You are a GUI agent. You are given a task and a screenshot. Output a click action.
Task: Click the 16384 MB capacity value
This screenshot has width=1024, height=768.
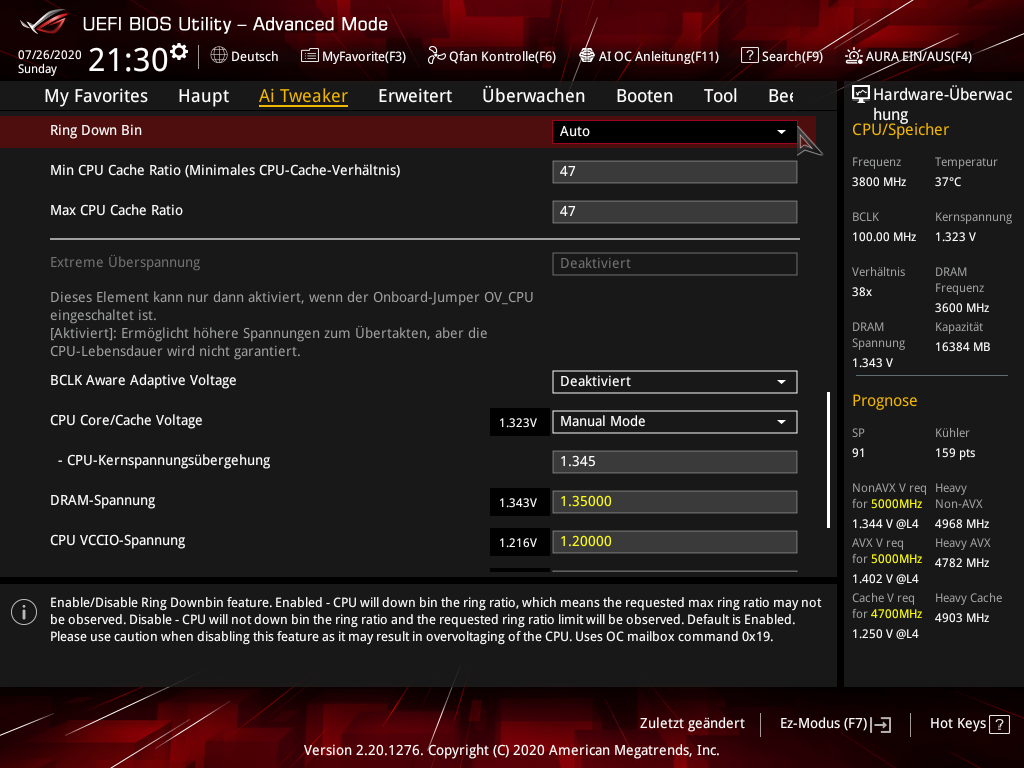962,347
